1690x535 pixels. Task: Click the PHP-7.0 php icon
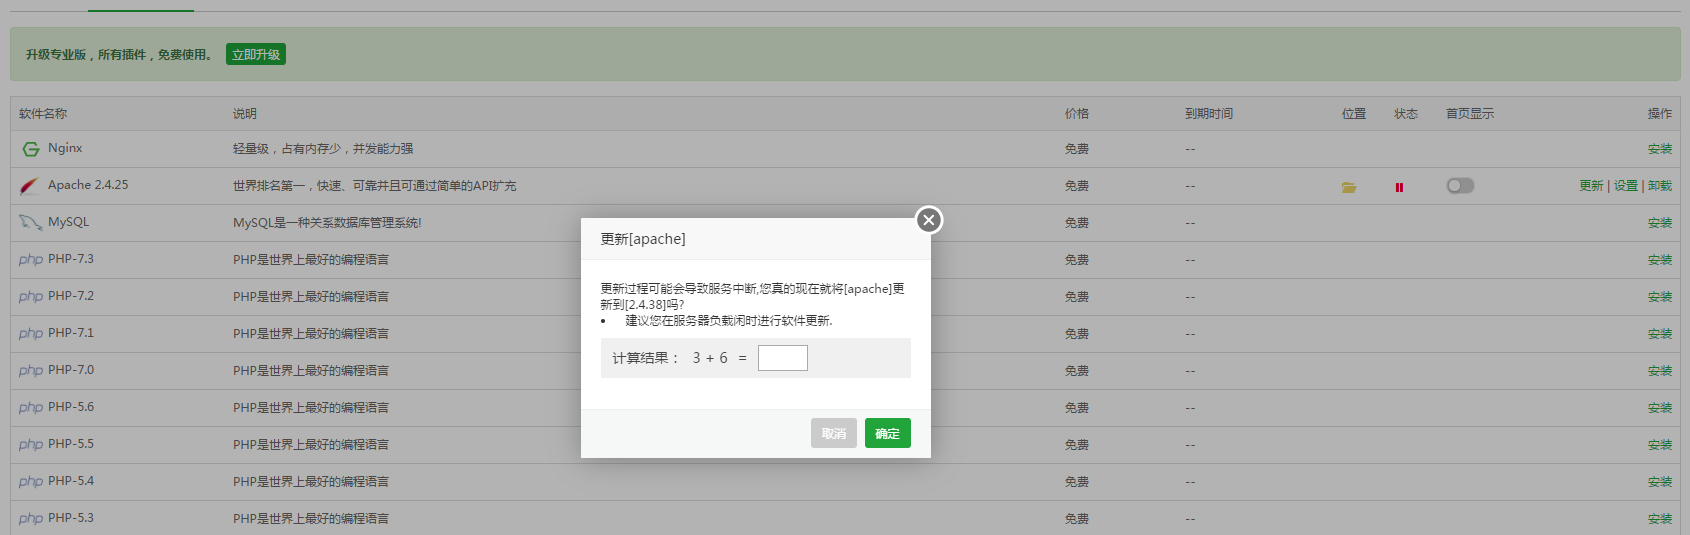tap(31, 371)
